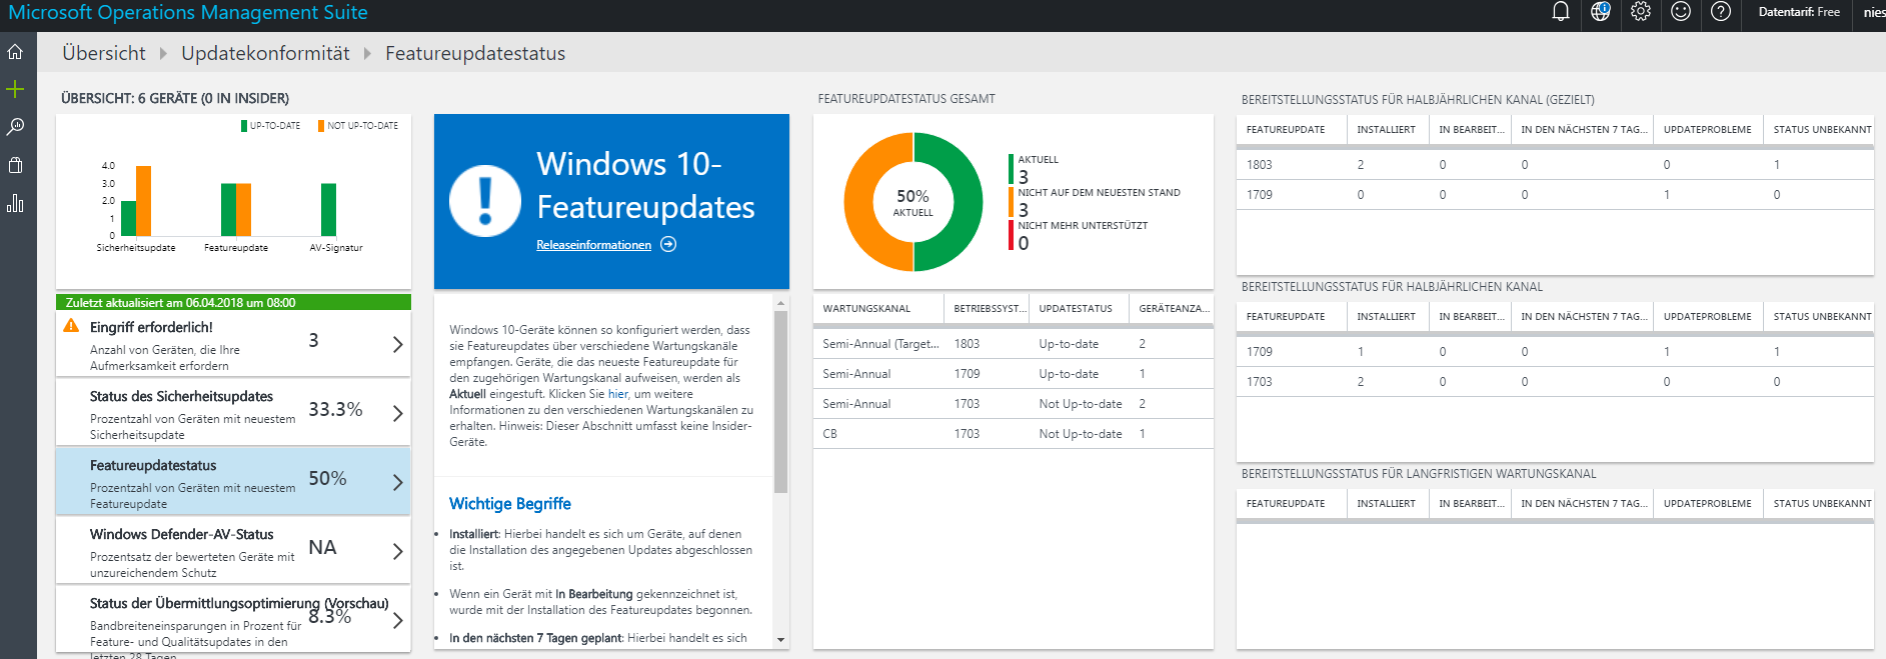This screenshot has height=659, width=1886.
Task: Click the NOT UP-TO-DATE orange legend swatch
Action: point(321,126)
